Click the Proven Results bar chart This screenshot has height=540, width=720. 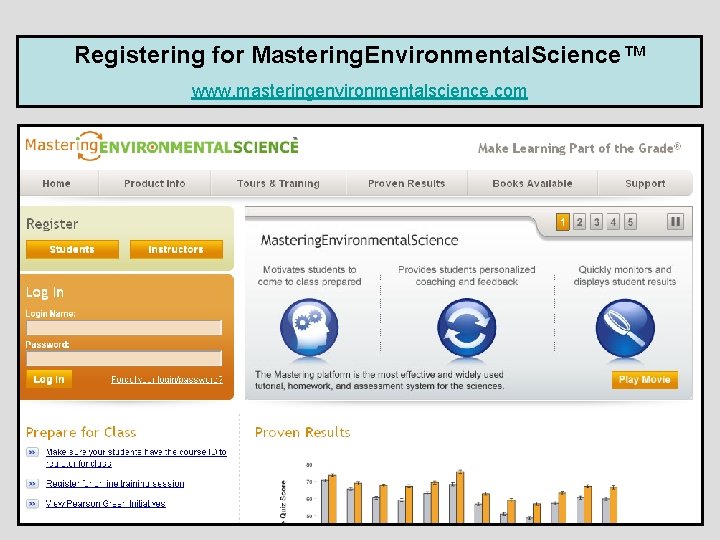coord(449,492)
